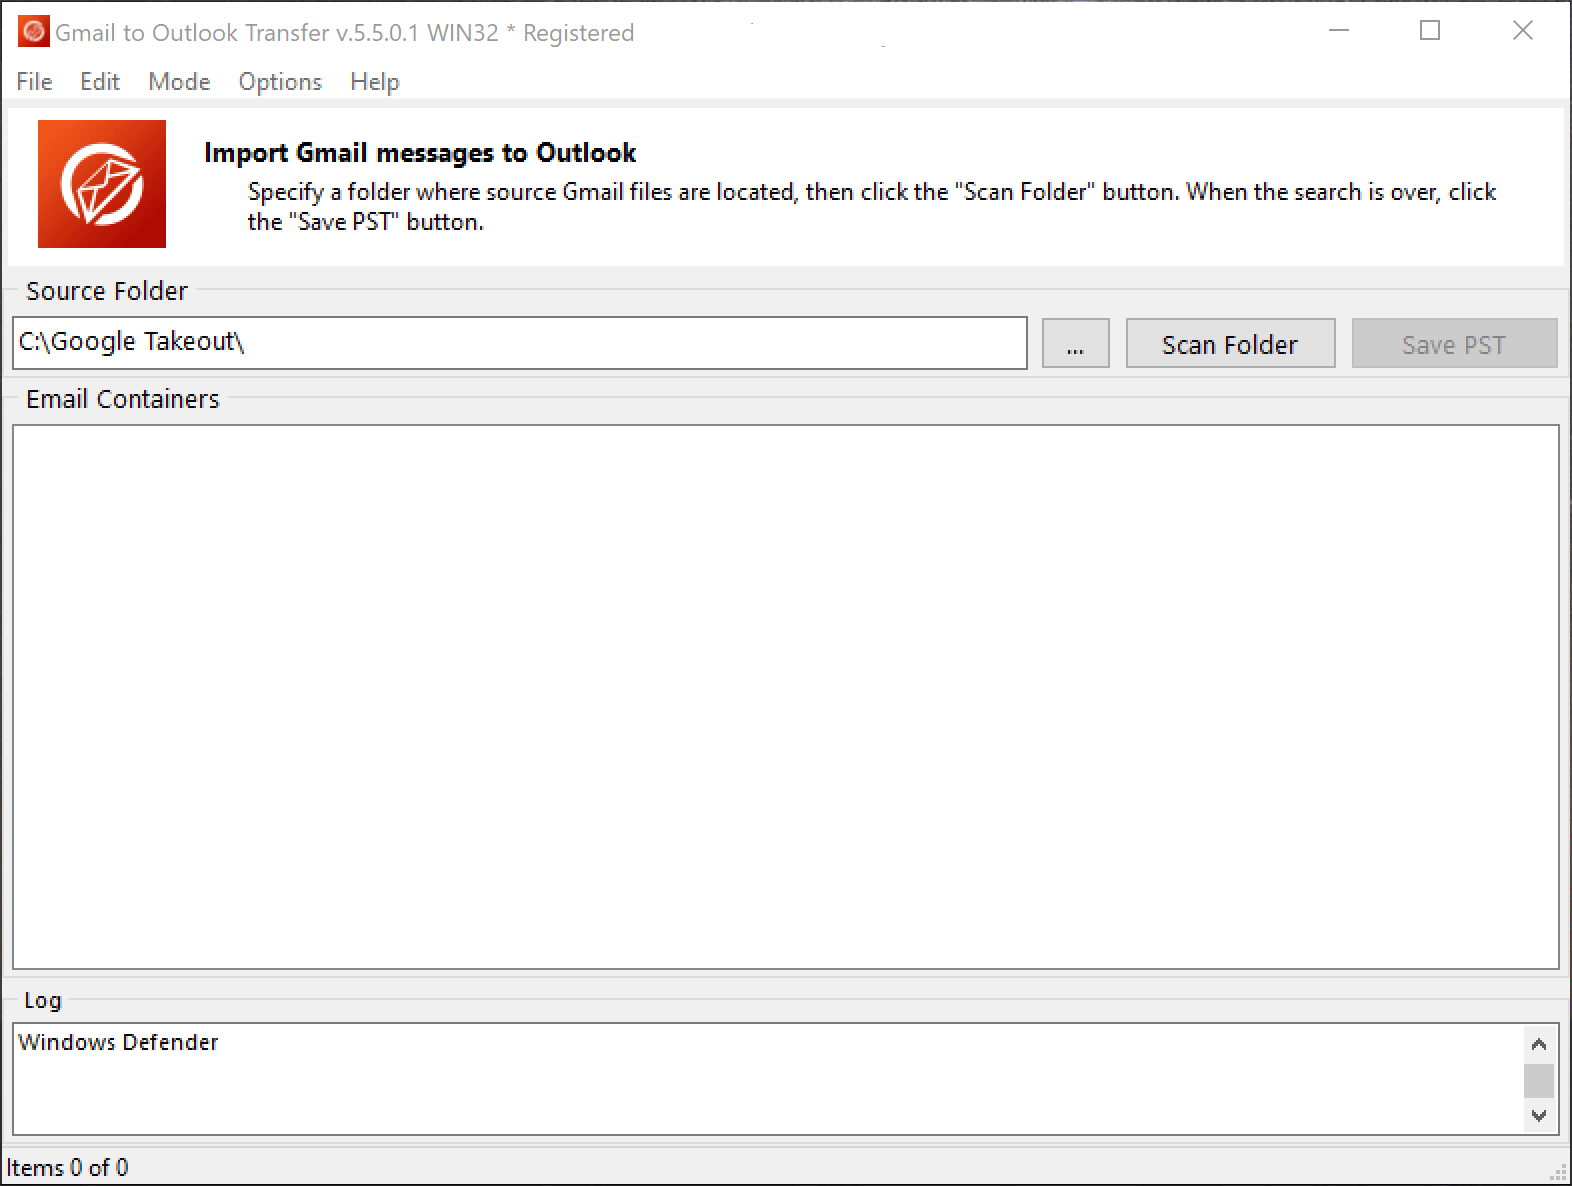Click the red envelope application logo
The width and height of the screenshot is (1572, 1186).
click(x=102, y=184)
